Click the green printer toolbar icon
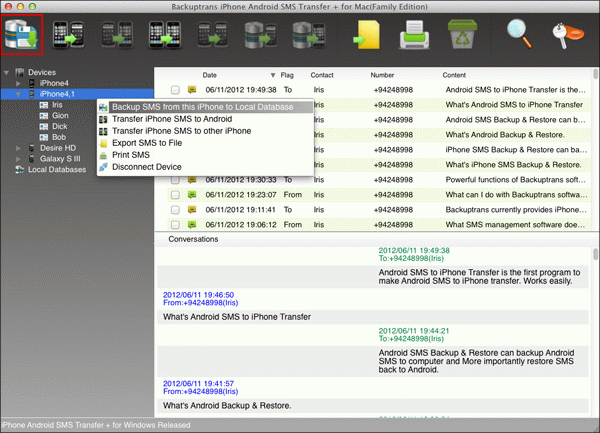This screenshot has height=433, width=600. (414, 35)
